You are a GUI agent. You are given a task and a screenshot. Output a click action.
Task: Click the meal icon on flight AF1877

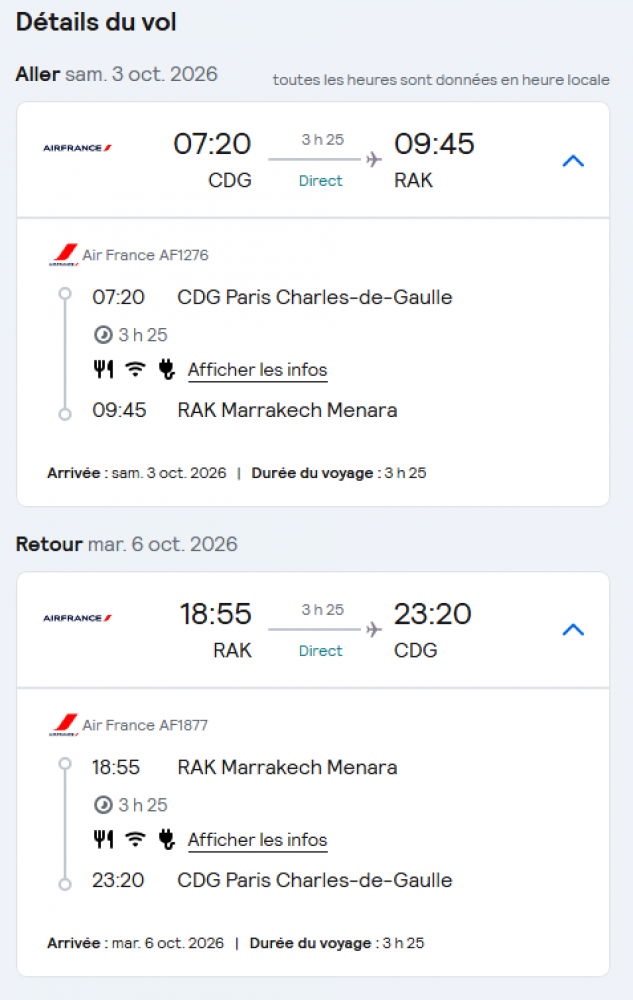103,839
